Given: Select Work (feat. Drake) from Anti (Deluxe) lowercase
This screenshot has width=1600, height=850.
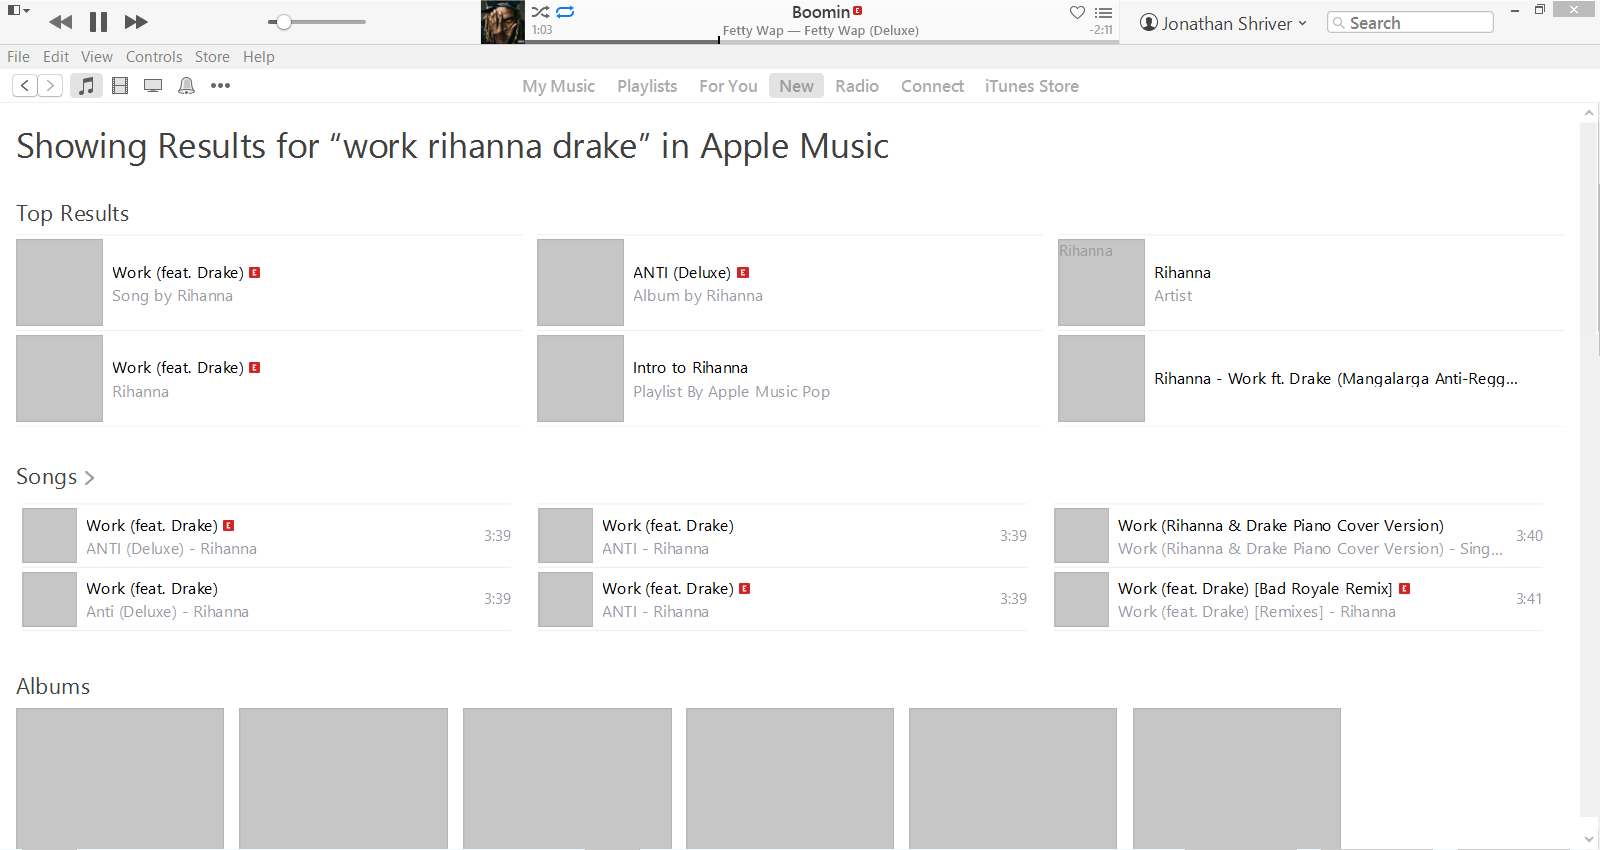Looking at the screenshot, I should 267,599.
